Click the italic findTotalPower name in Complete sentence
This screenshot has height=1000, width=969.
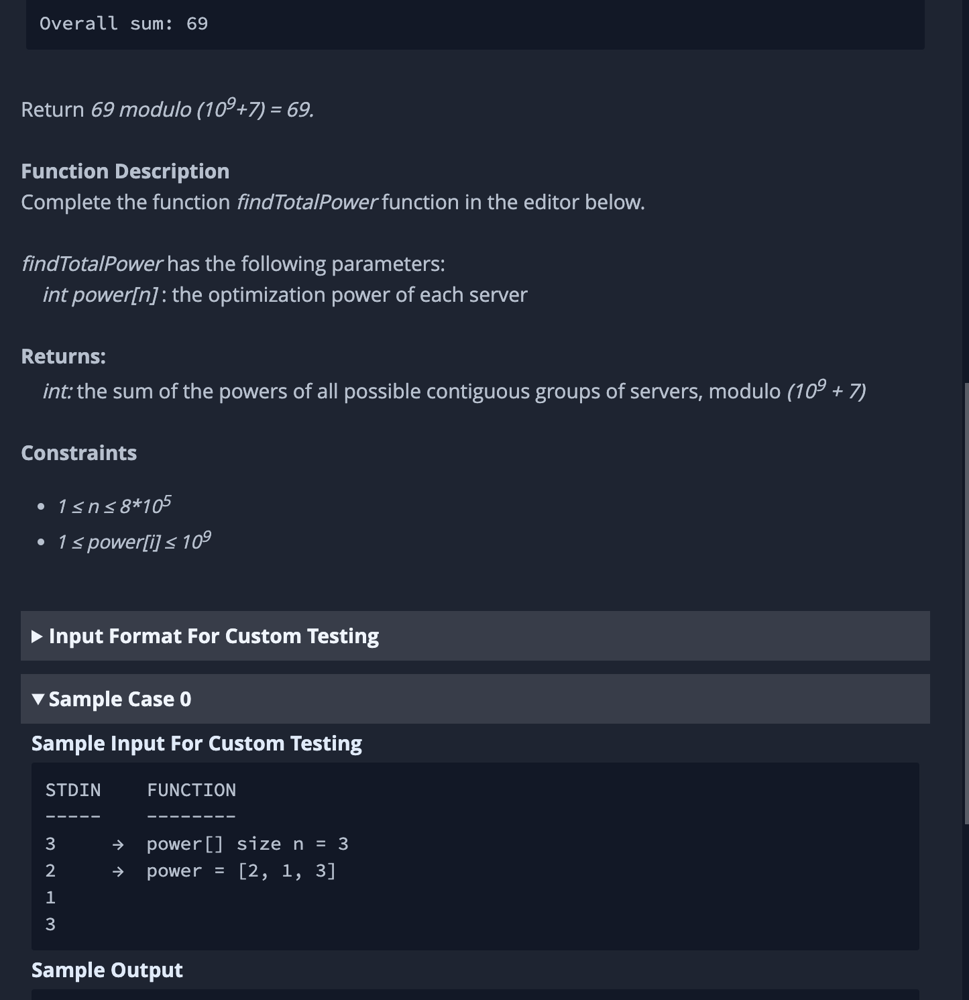[x=307, y=202]
